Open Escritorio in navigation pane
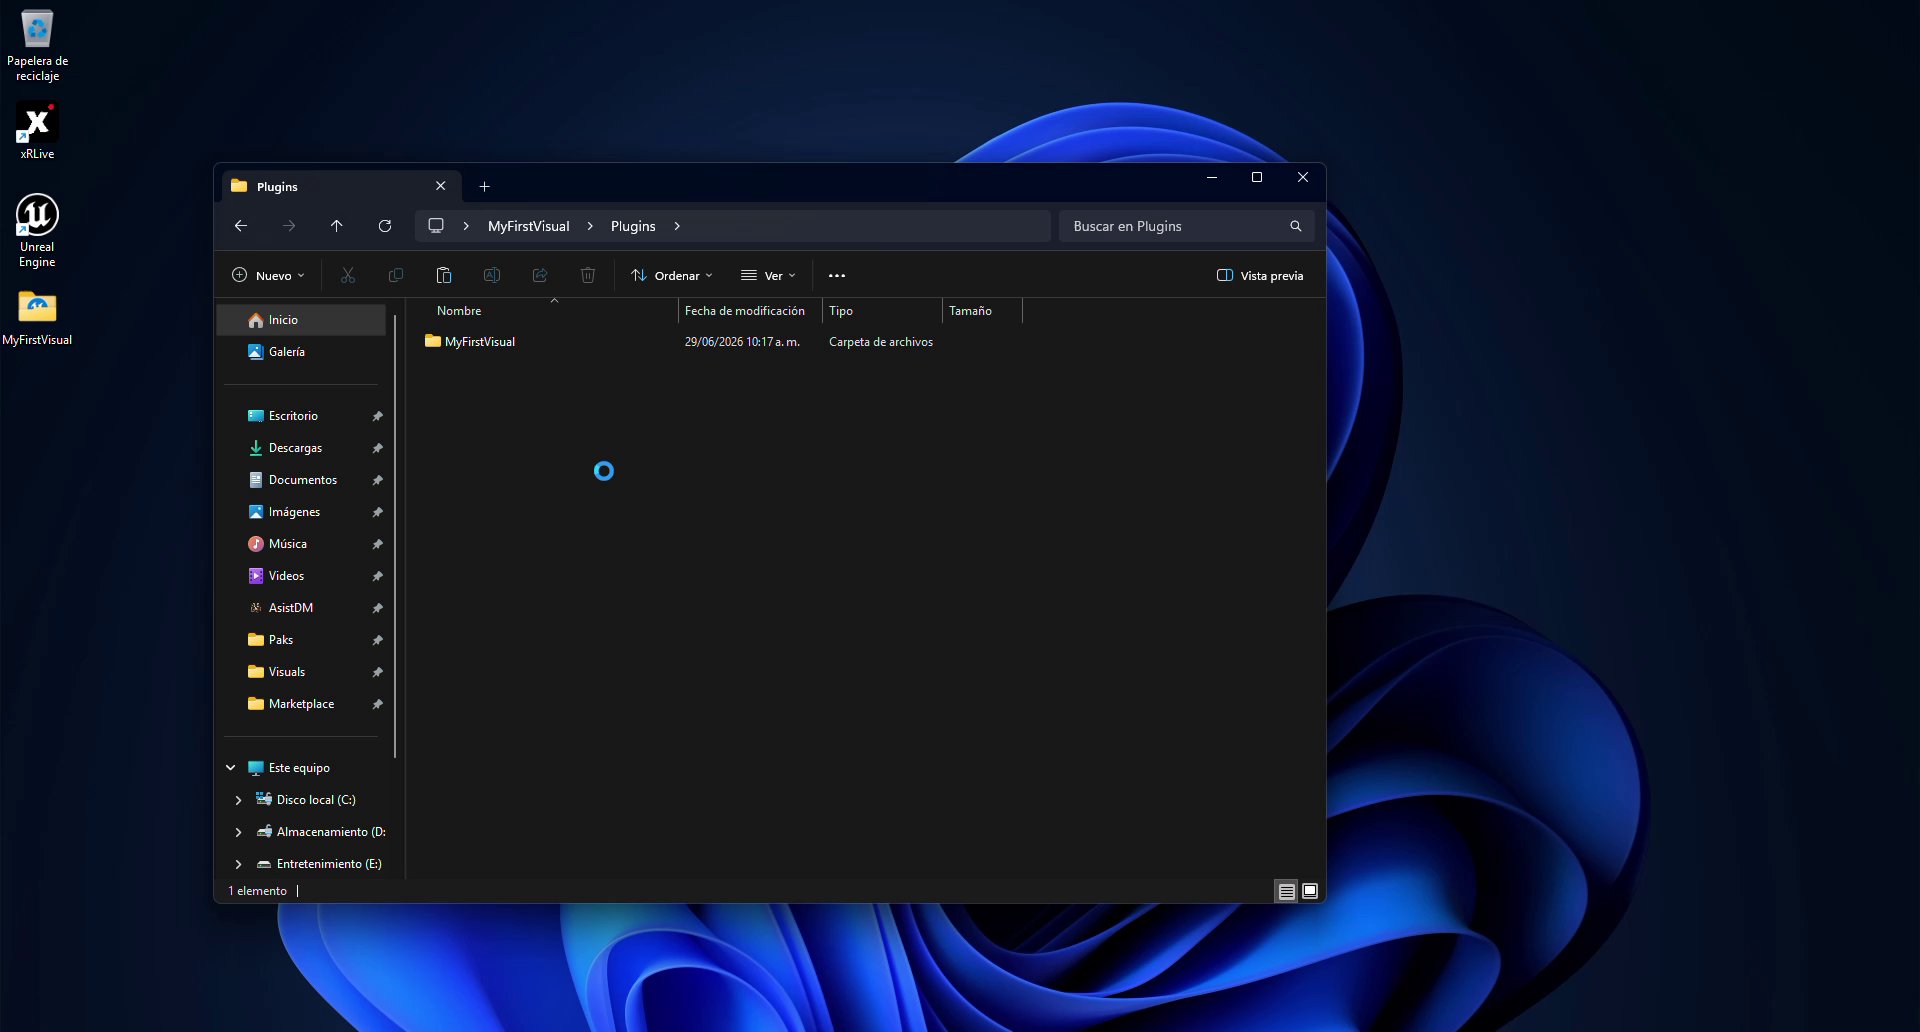This screenshot has width=1920, height=1032. (293, 416)
